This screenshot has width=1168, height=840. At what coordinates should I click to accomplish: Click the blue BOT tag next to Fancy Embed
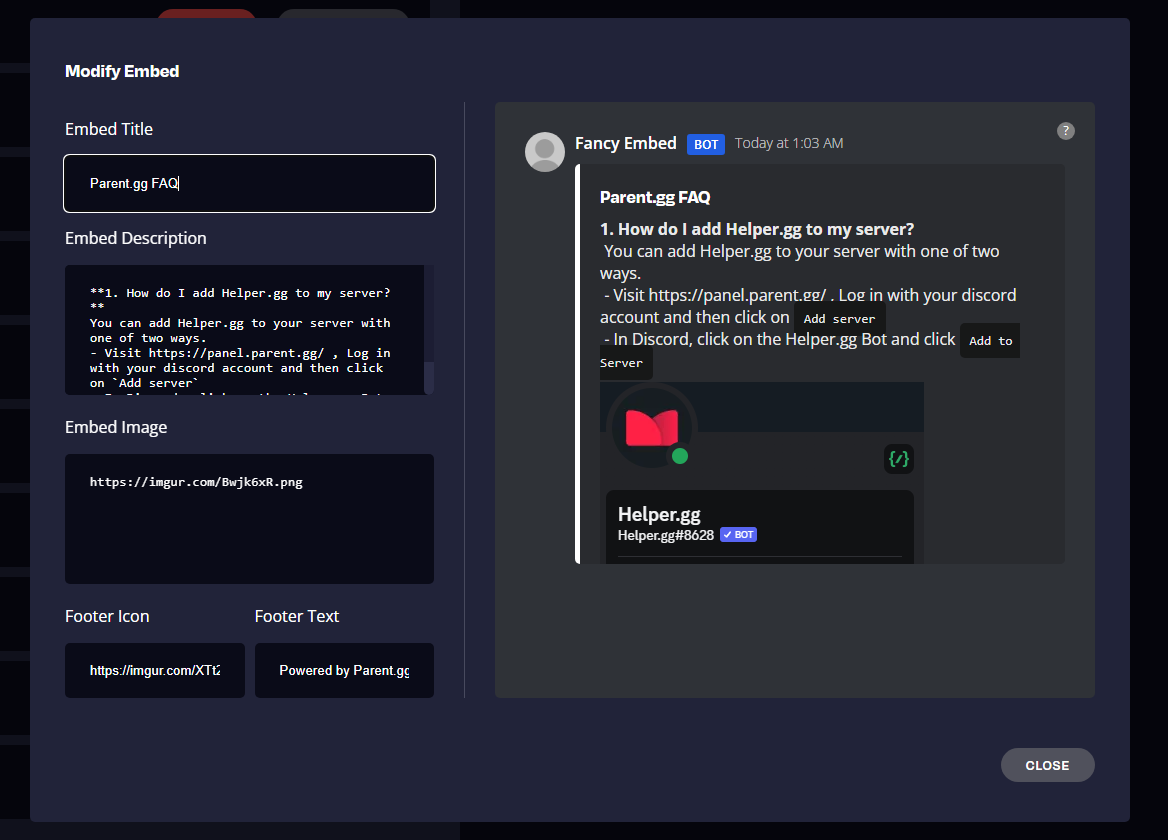(x=705, y=144)
